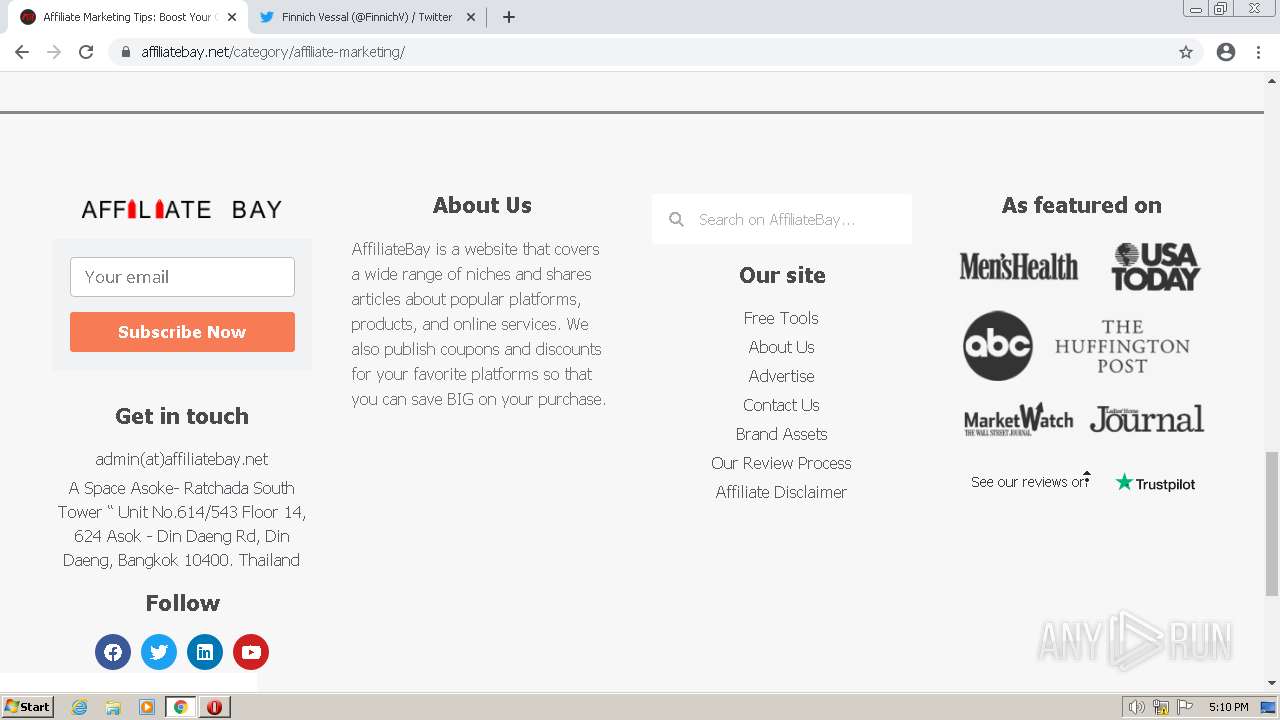Open media player taskbar icon
The width and height of the screenshot is (1280, 720).
point(147,707)
